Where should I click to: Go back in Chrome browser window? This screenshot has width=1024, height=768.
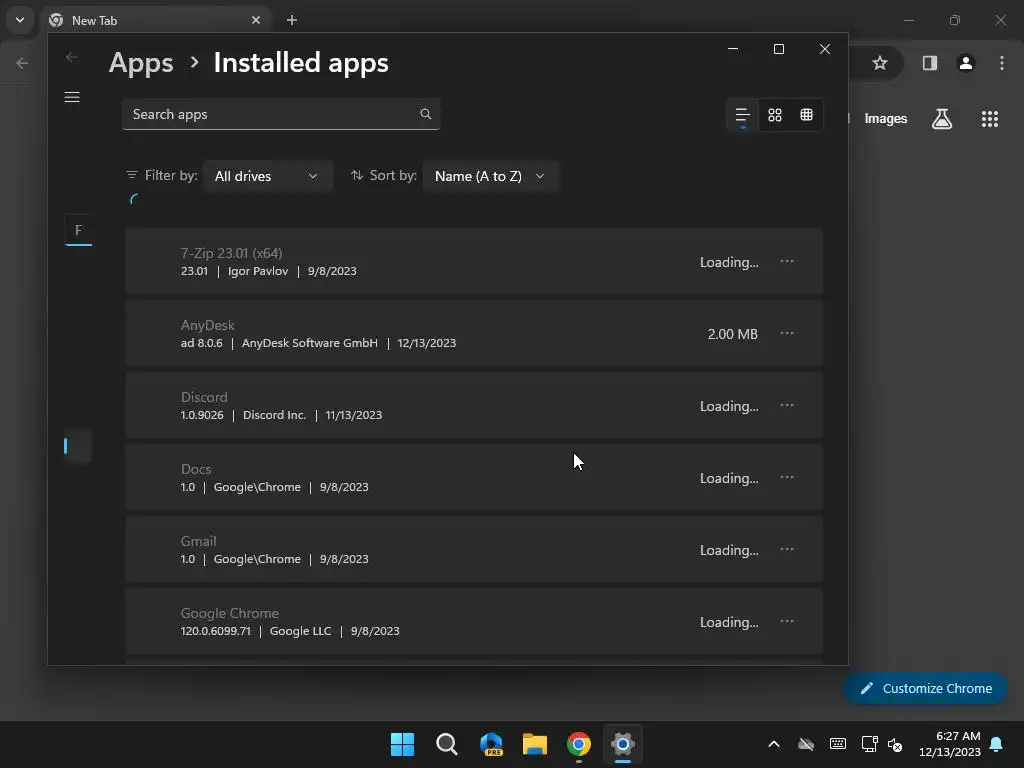(22, 63)
